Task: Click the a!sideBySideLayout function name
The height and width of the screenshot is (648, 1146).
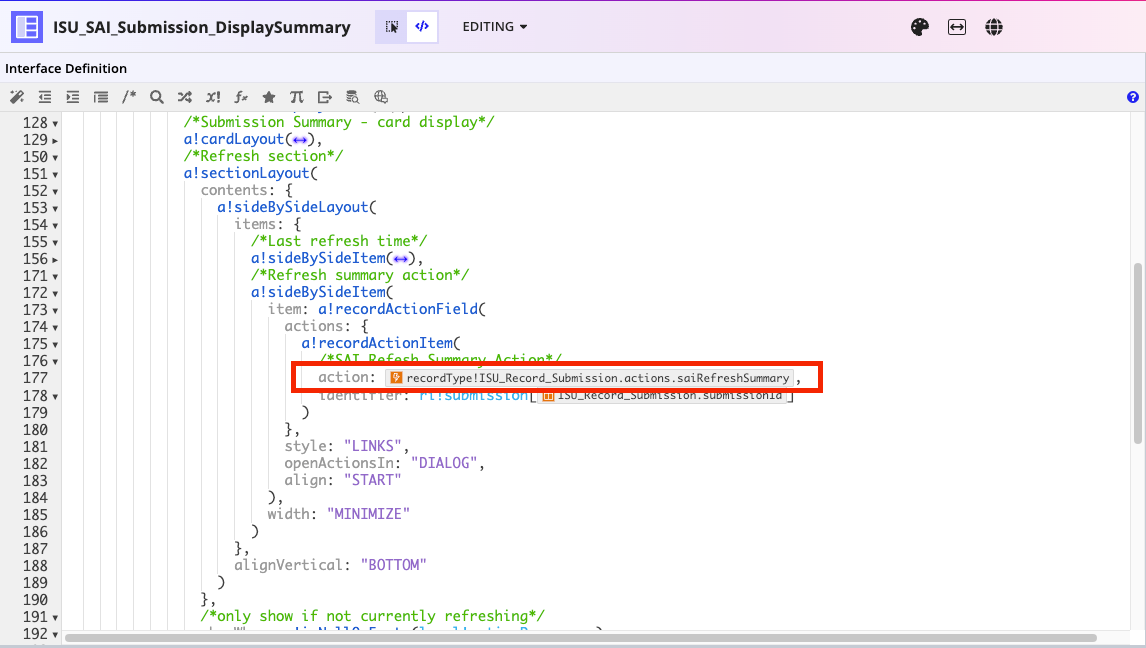Action: (x=292, y=207)
